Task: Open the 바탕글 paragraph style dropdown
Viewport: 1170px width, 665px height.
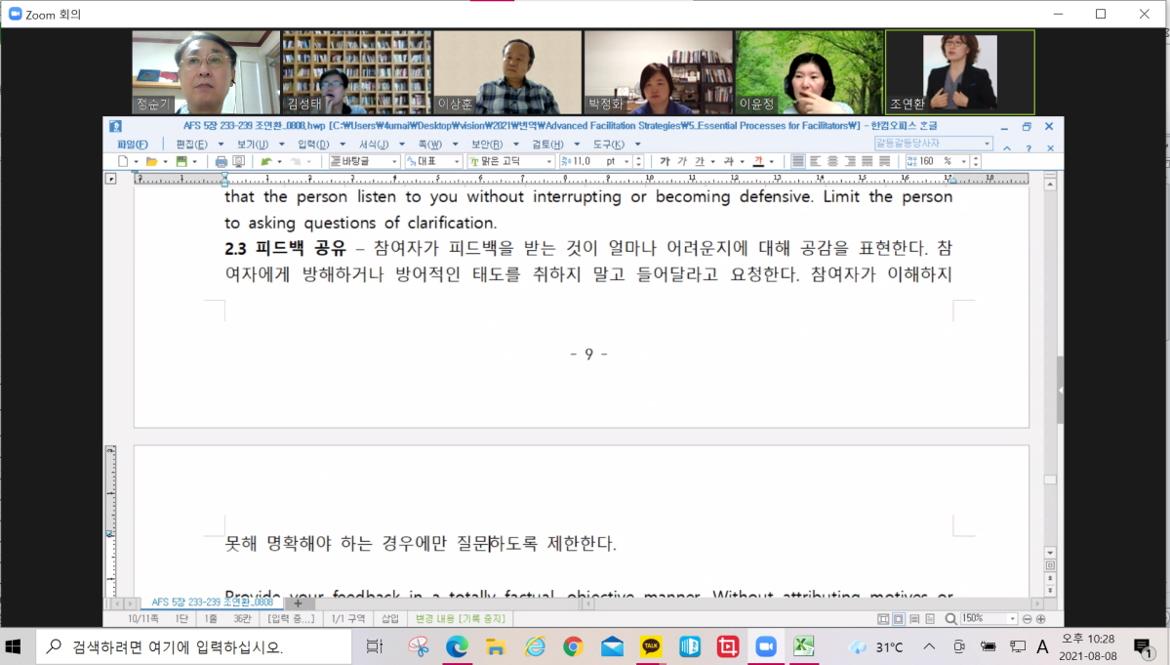Action: click(x=365, y=160)
